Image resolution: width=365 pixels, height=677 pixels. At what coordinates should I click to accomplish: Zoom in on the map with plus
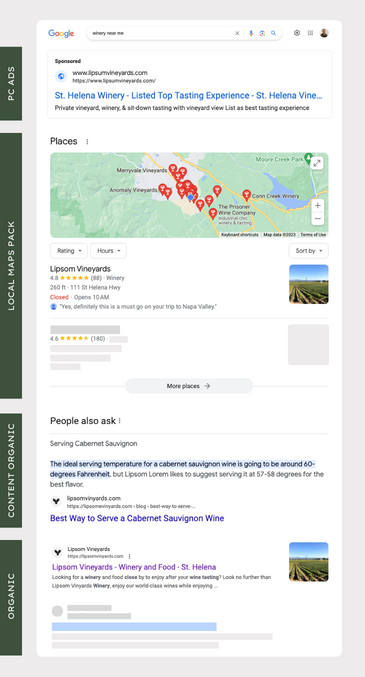317,206
